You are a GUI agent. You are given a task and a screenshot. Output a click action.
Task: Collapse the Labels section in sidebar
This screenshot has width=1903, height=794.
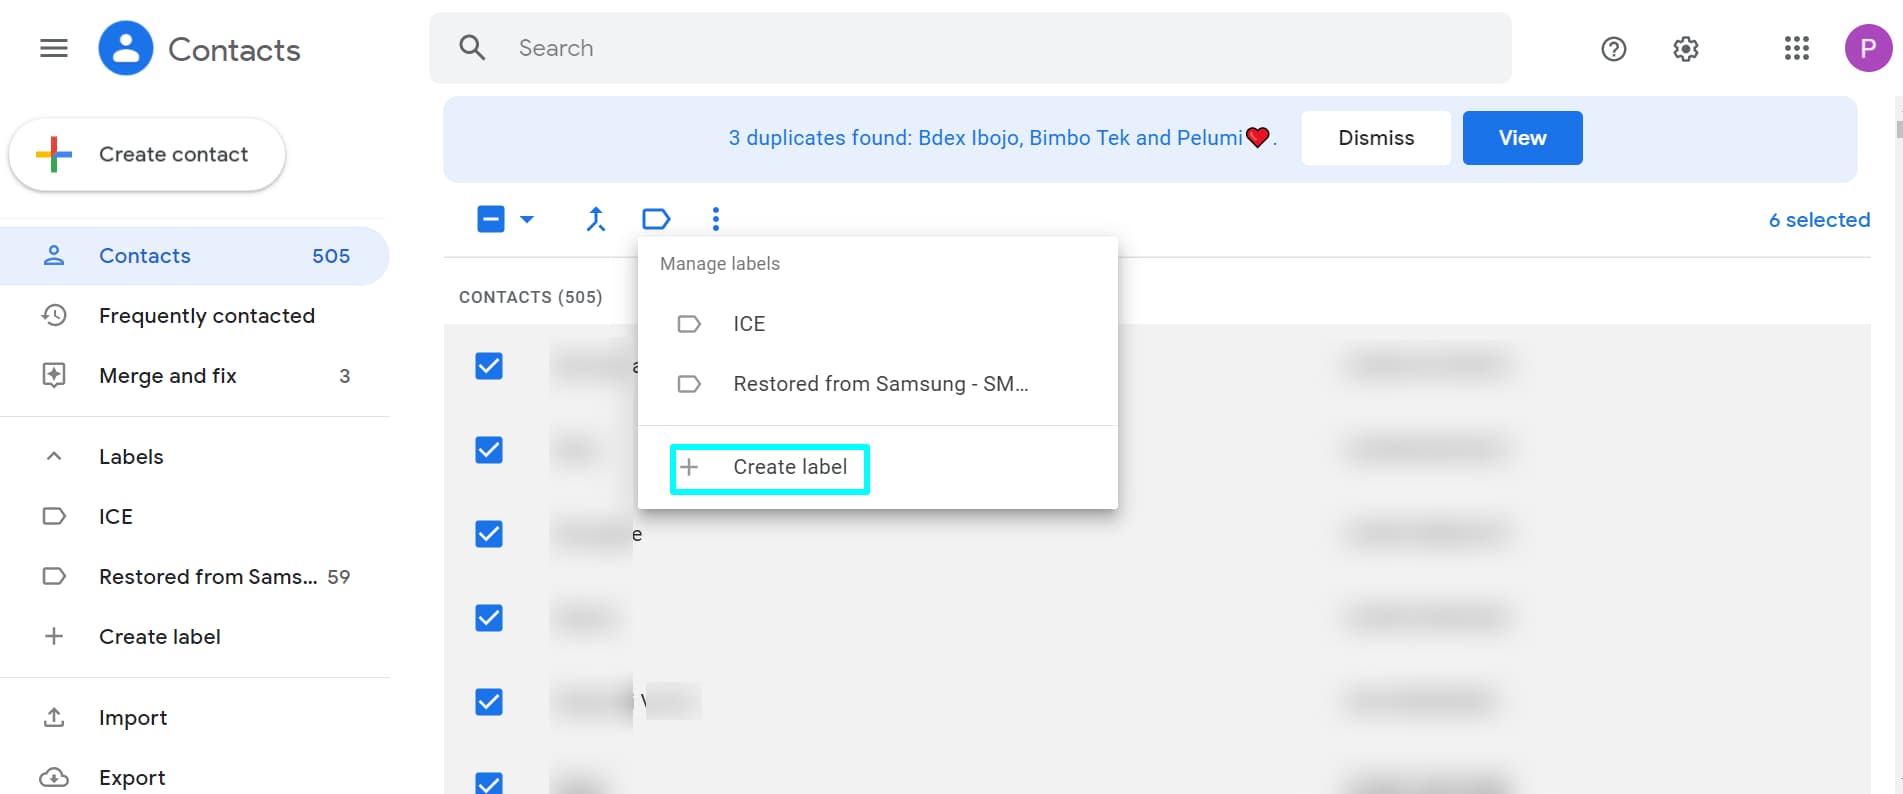(54, 457)
